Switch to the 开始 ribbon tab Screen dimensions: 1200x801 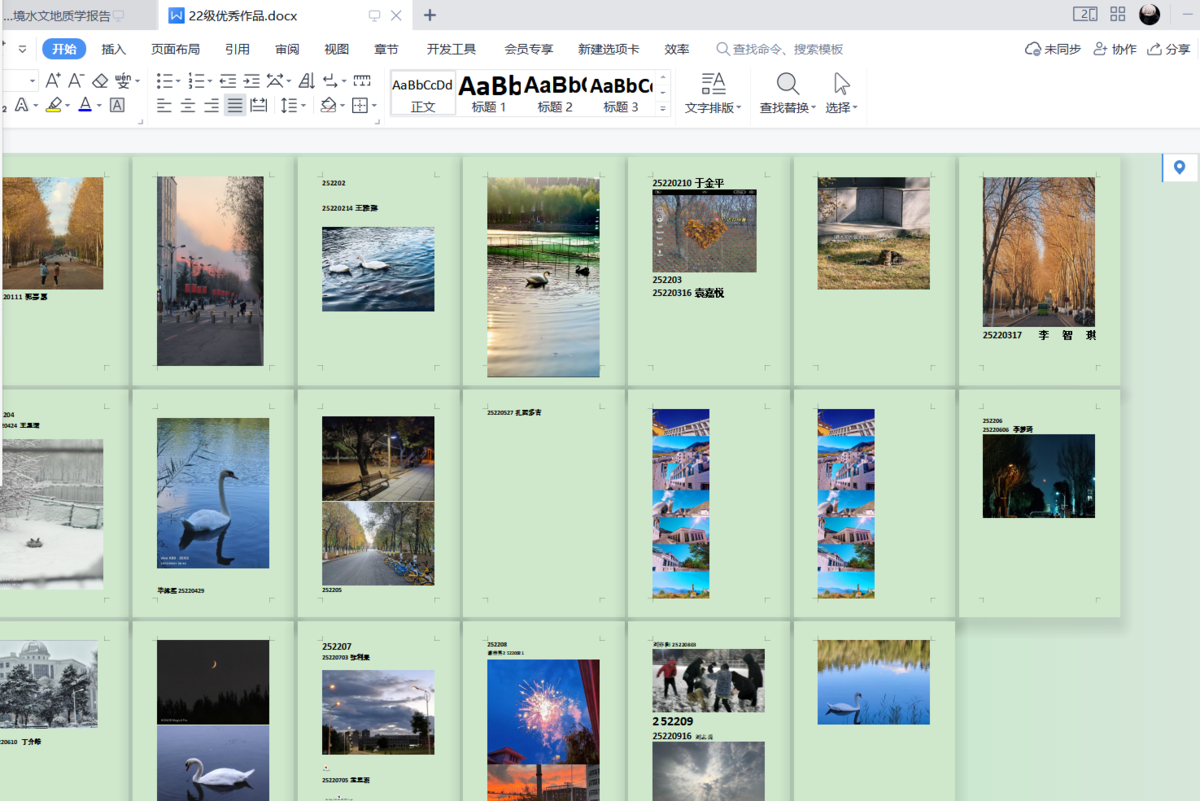64,49
